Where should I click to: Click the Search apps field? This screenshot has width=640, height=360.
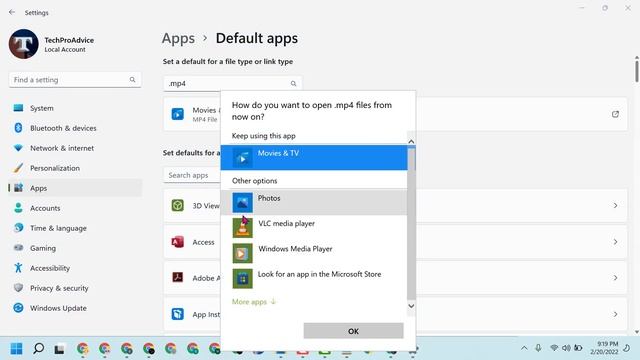(192, 175)
